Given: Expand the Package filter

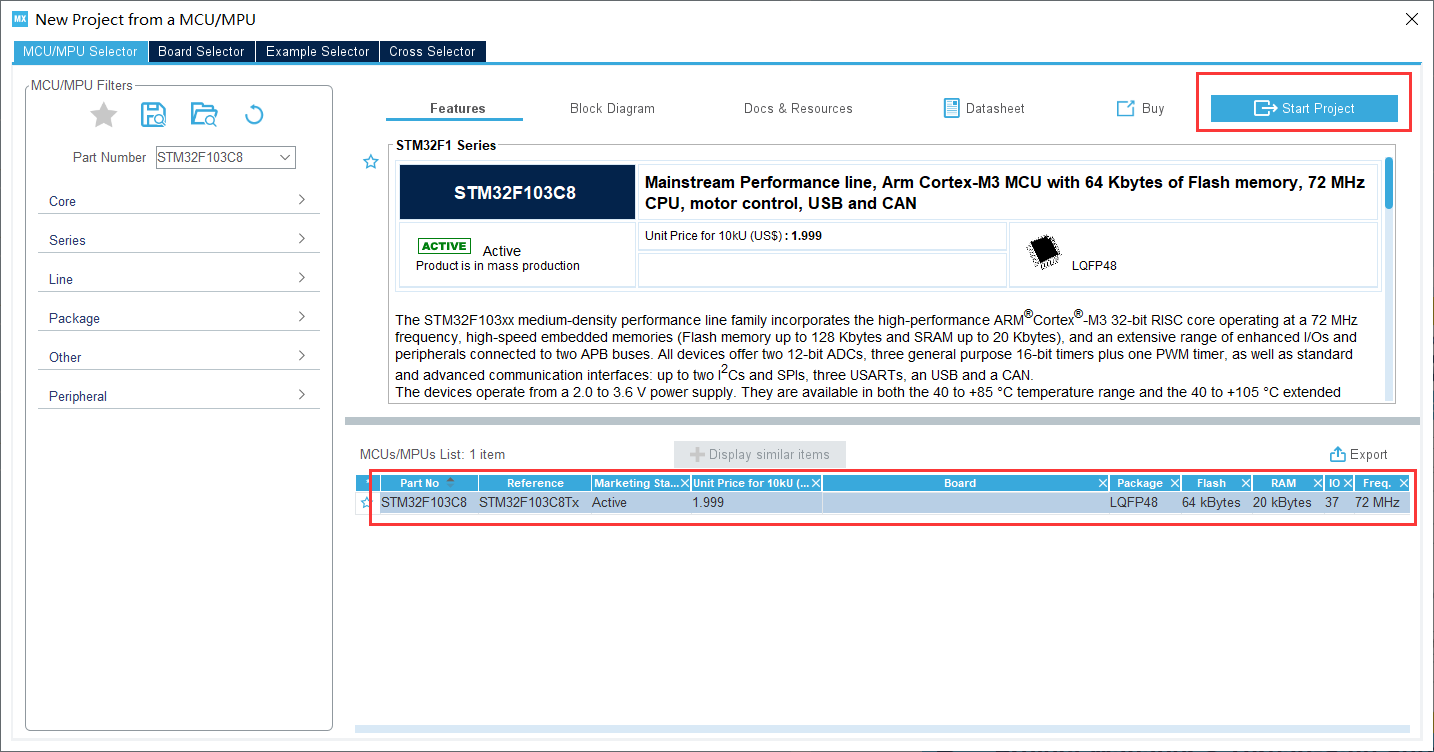Looking at the screenshot, I should [180, 318].
